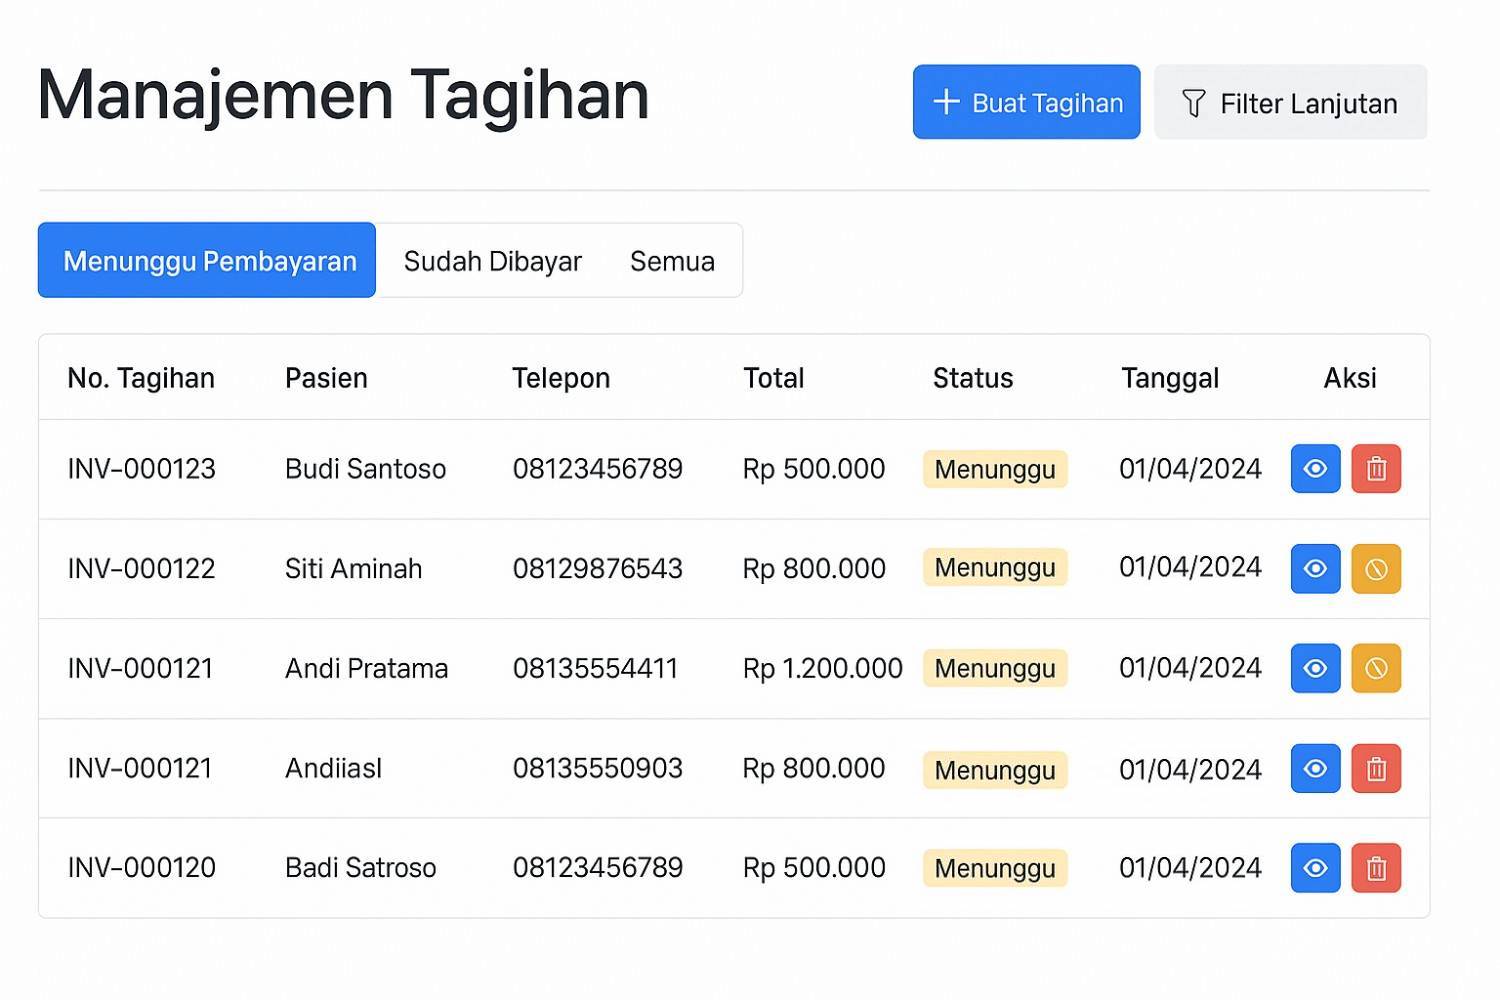This screenshot has height=1000, width=1500.
Task: Show all invoices with the Semua tab
Action: tap(672, 261)
